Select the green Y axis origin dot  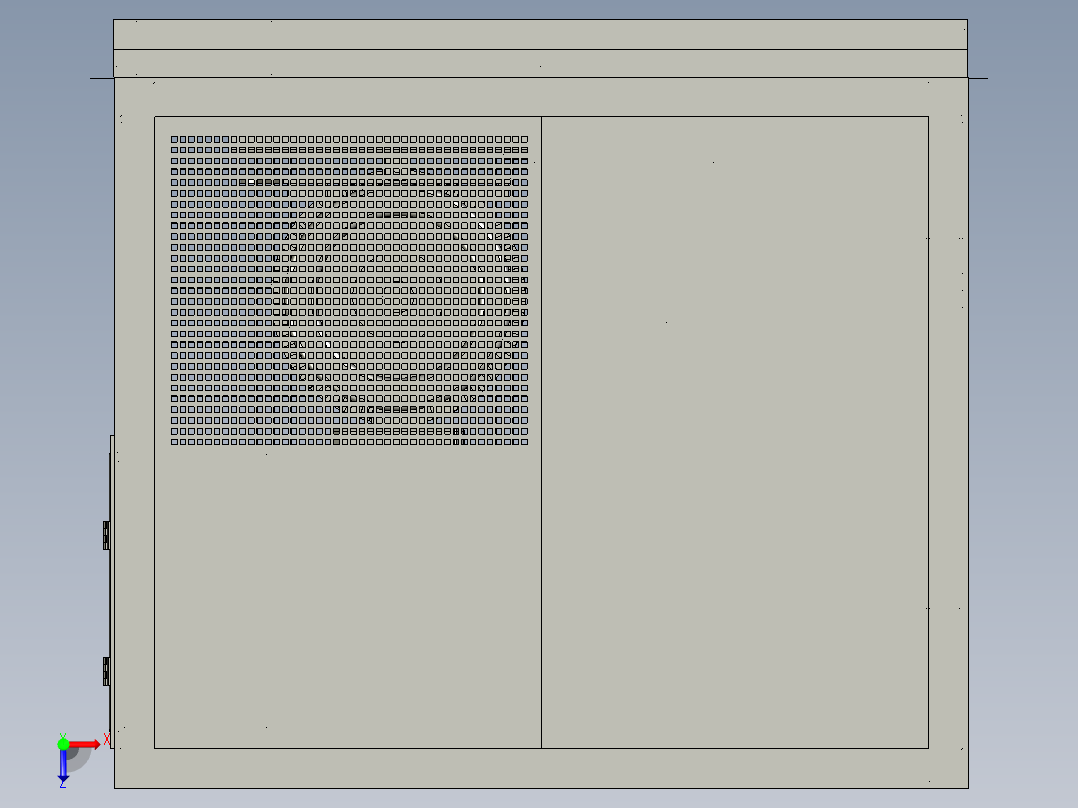tap(63, 743)
